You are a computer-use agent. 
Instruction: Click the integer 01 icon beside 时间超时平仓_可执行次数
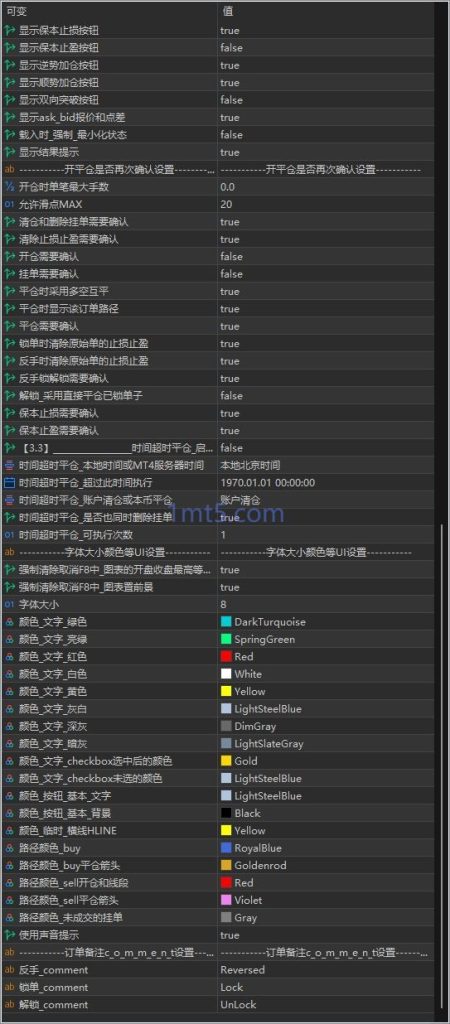click(9, 535)
